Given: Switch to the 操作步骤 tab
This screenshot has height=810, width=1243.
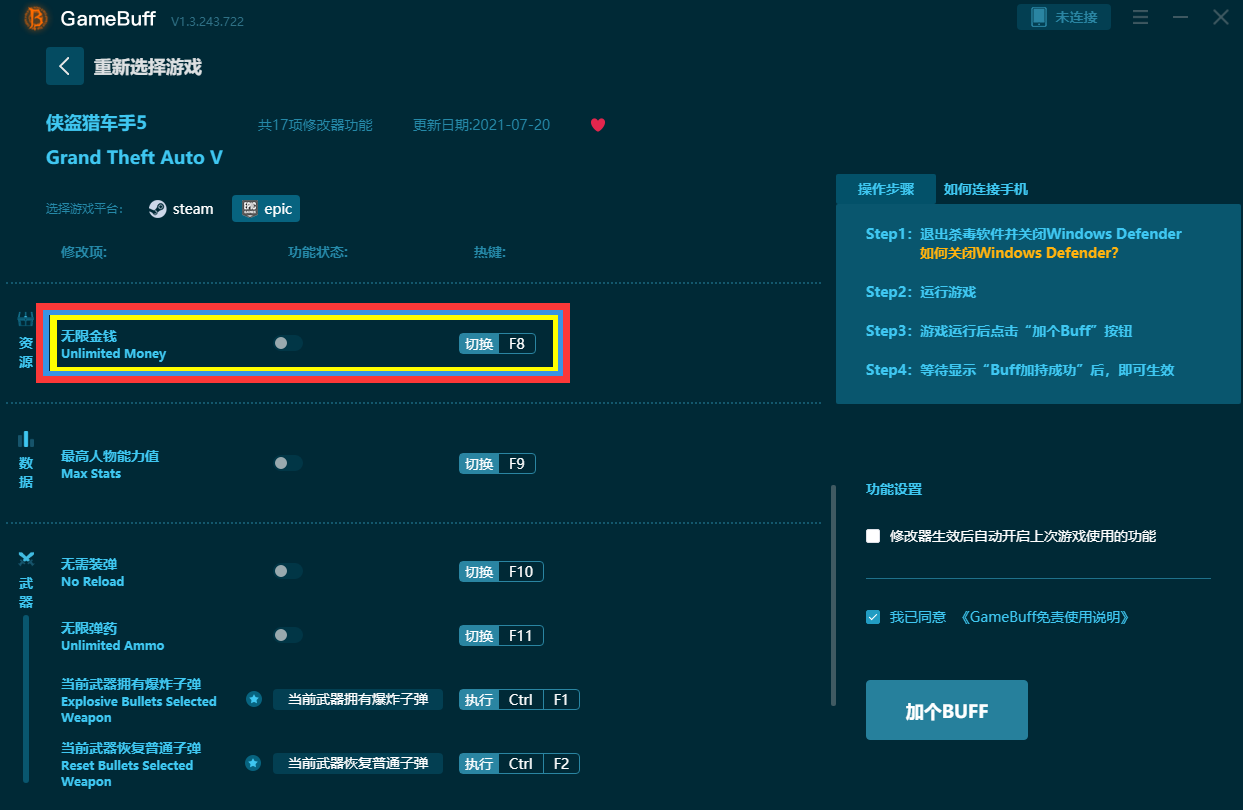Looking at the screenshot, I should [x=885, y=189].
